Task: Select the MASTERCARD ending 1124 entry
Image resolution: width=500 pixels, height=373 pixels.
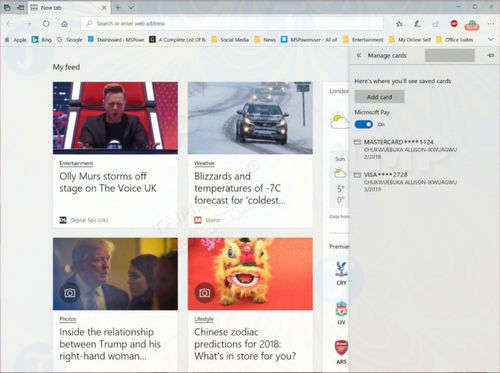Action: [x=405, y=149]
